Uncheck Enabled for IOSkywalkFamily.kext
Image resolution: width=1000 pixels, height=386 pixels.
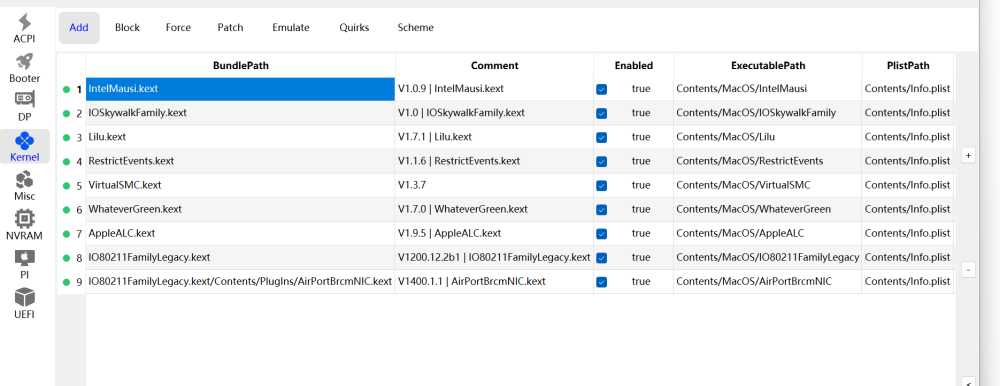pyautogui.click(x=601, y=113)
